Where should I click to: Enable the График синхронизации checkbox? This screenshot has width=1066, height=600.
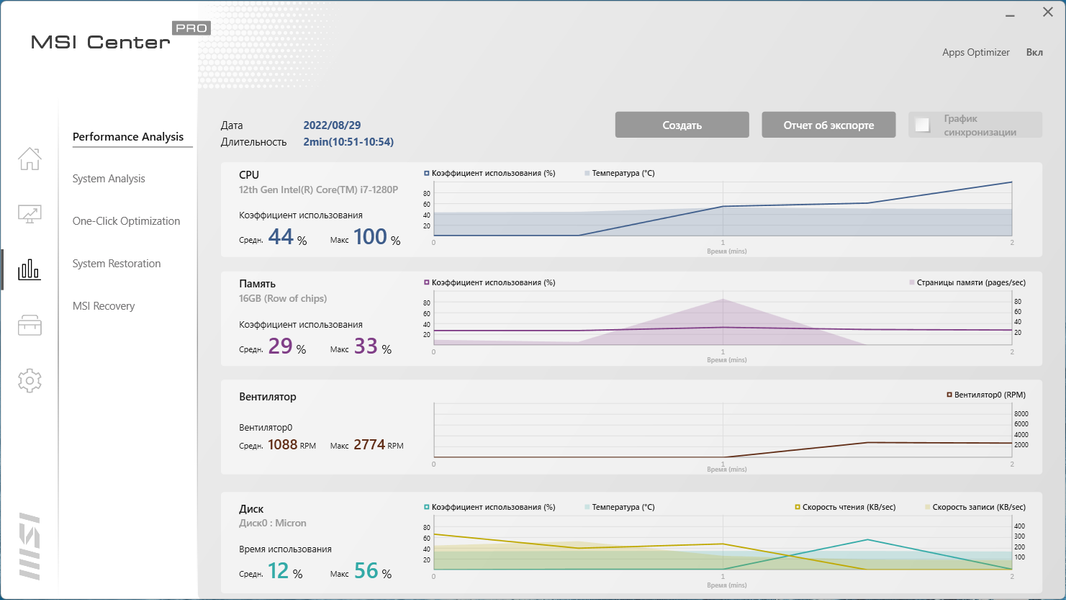(923, 125)
